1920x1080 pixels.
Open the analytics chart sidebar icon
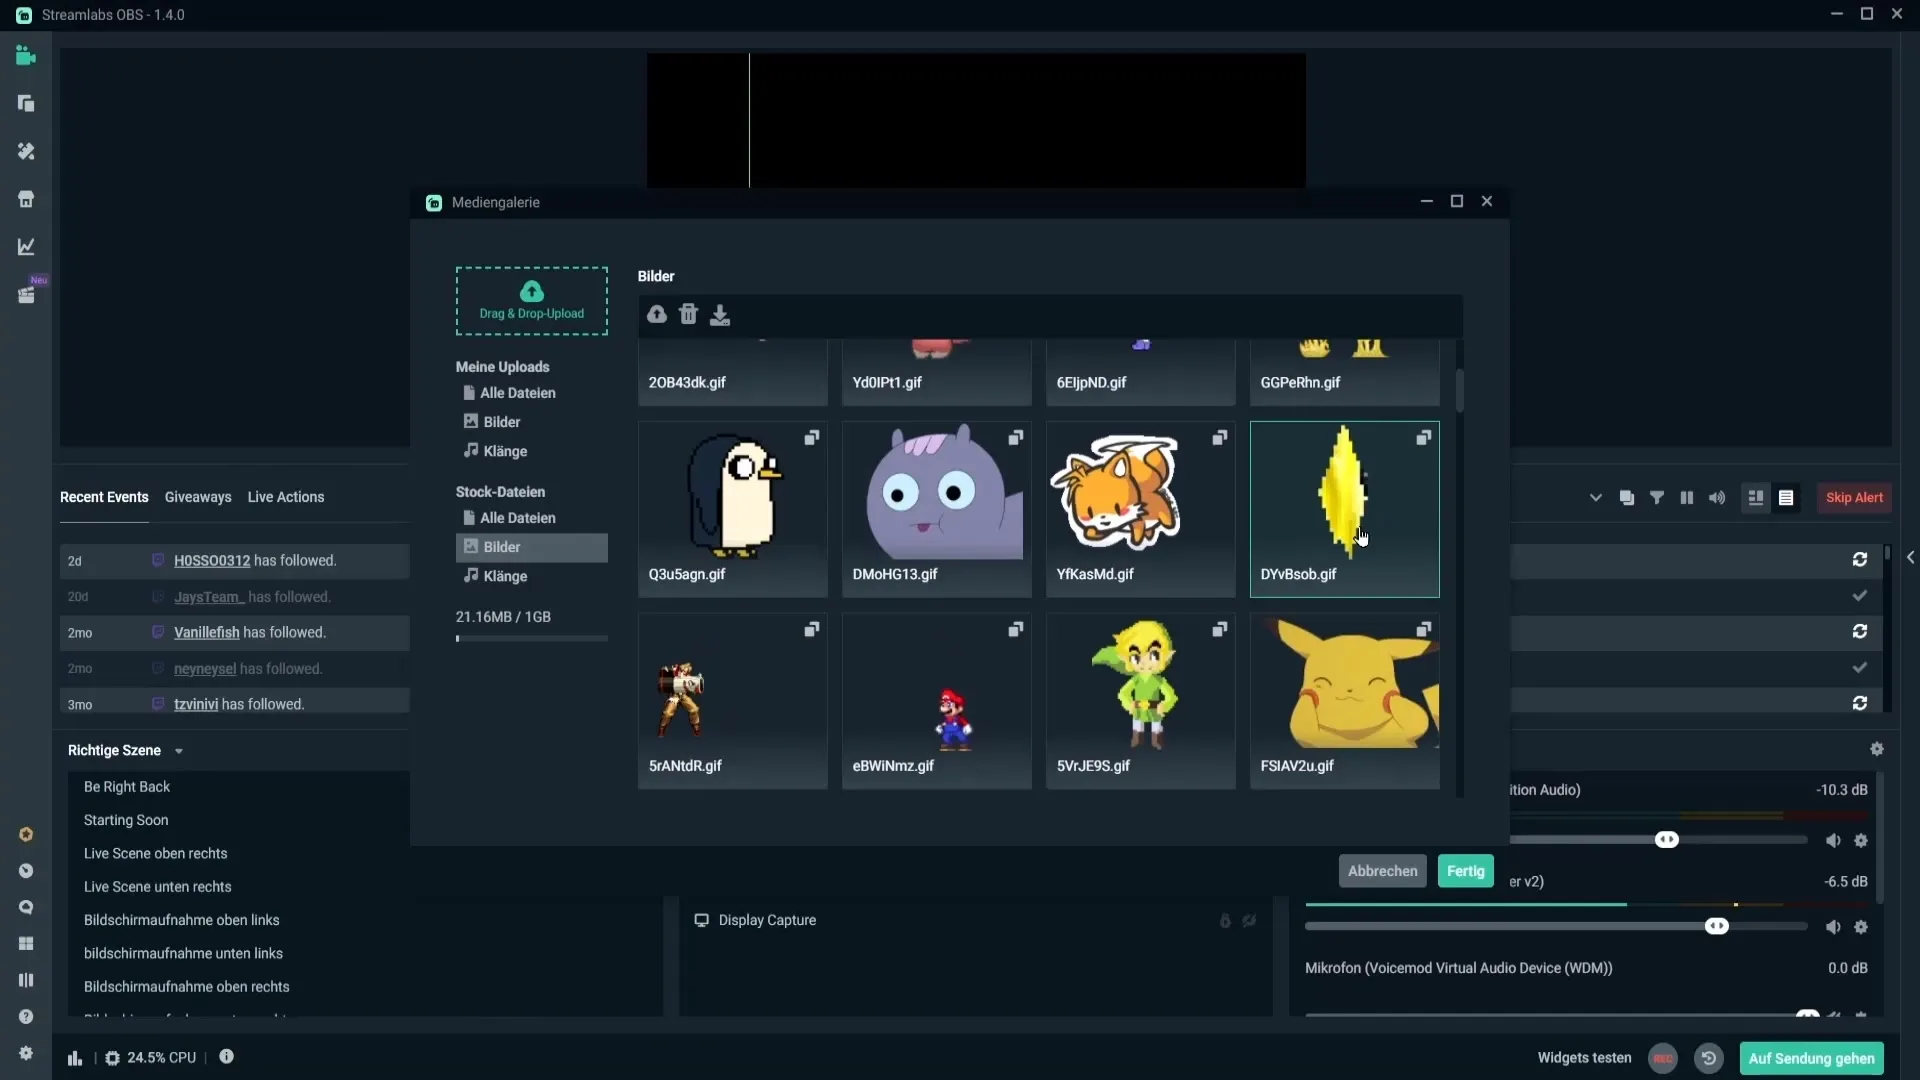click(x=26, y=247)
